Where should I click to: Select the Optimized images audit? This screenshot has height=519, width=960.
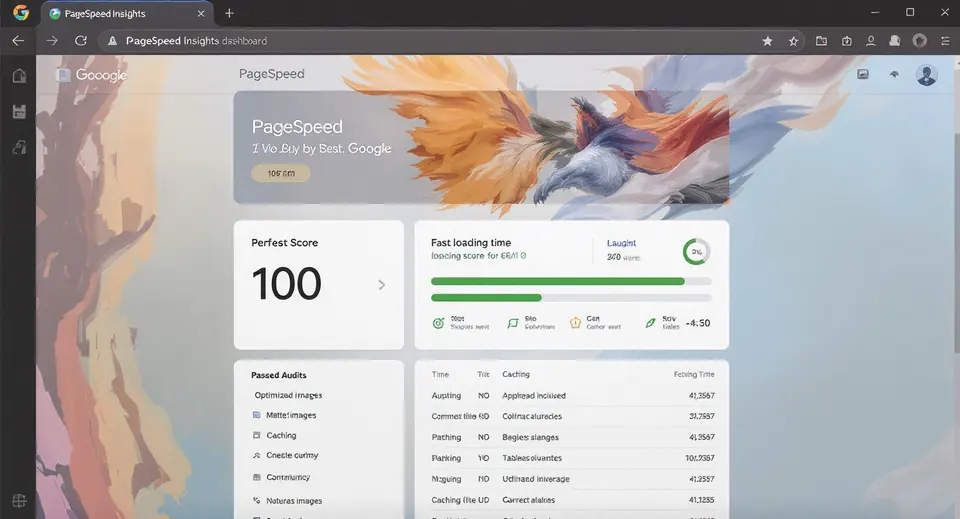pyautogui.click(x=288, y=395)
